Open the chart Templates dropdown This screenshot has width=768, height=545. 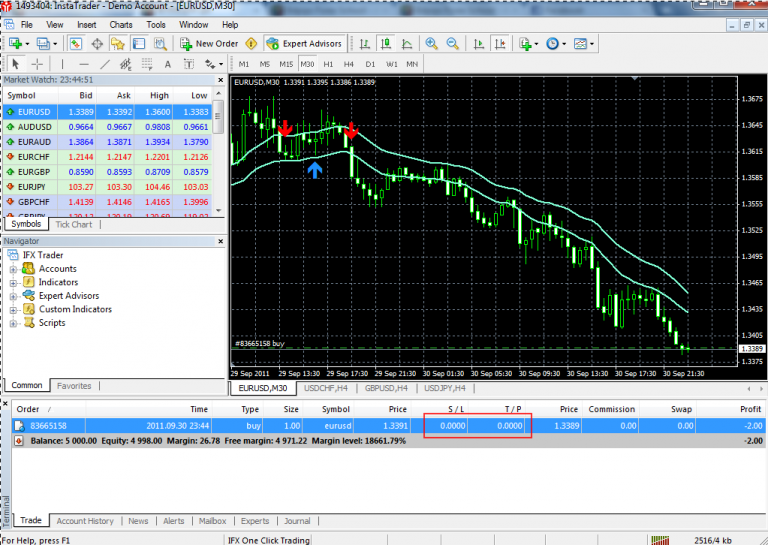point(584,44)
